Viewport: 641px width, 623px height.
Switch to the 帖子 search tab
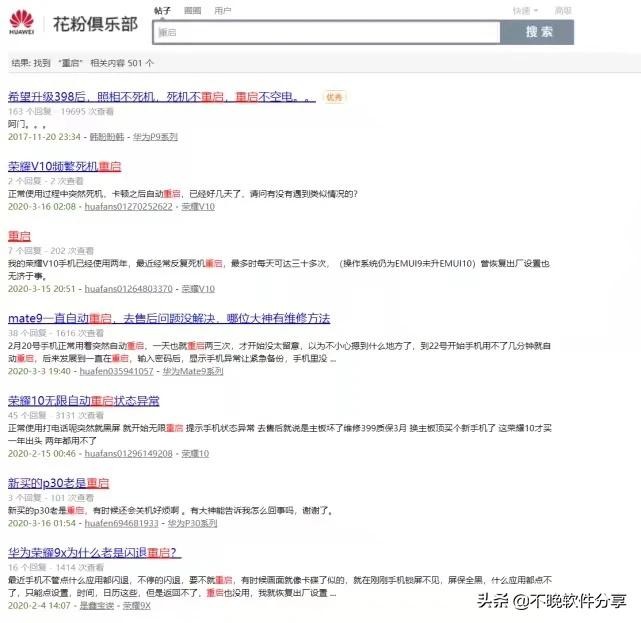162,10
